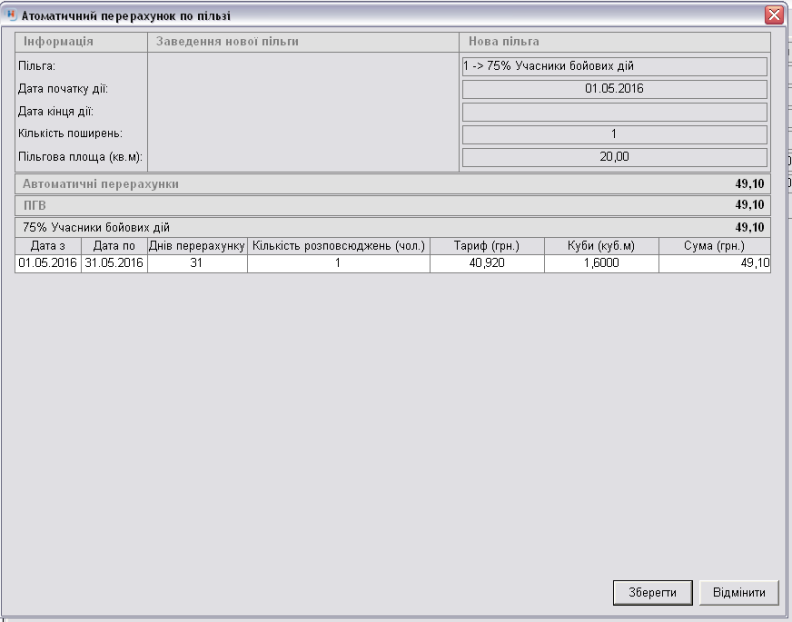Collapse the ПГВ group row
Screen dimensions: 792x622
click(x=392, y=205)
